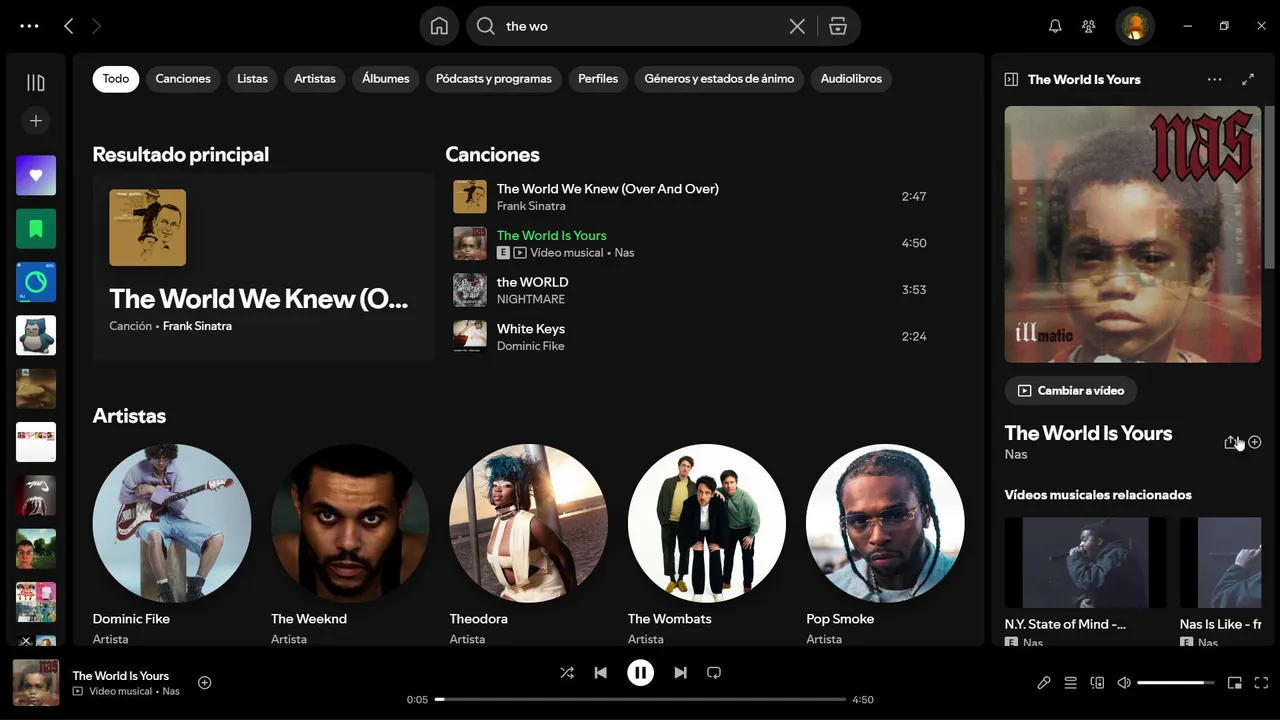Open Nas Is Like related video
Viewport: 1280px width, 720px height.
pos(1221,580)
